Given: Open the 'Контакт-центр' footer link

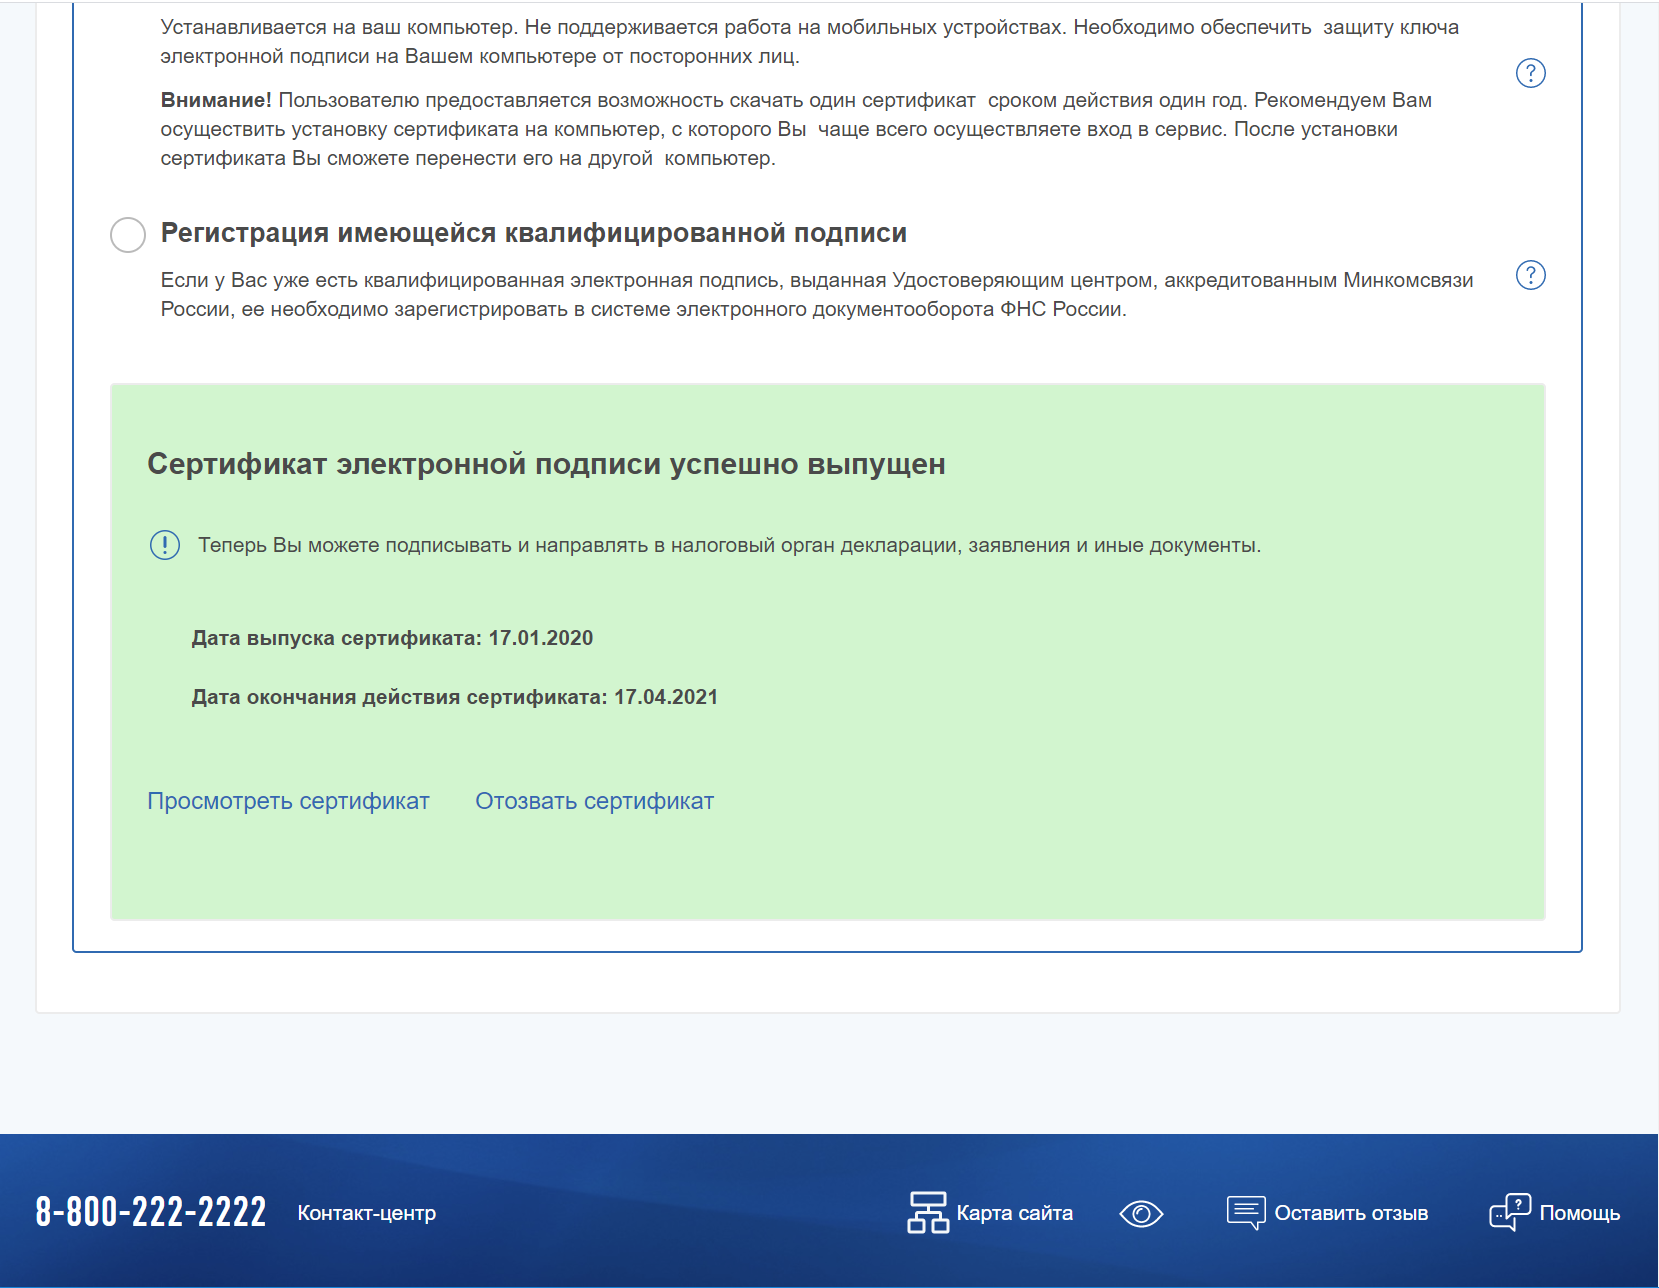Looking at the screenshot, I should click(x=366, y=1213).
